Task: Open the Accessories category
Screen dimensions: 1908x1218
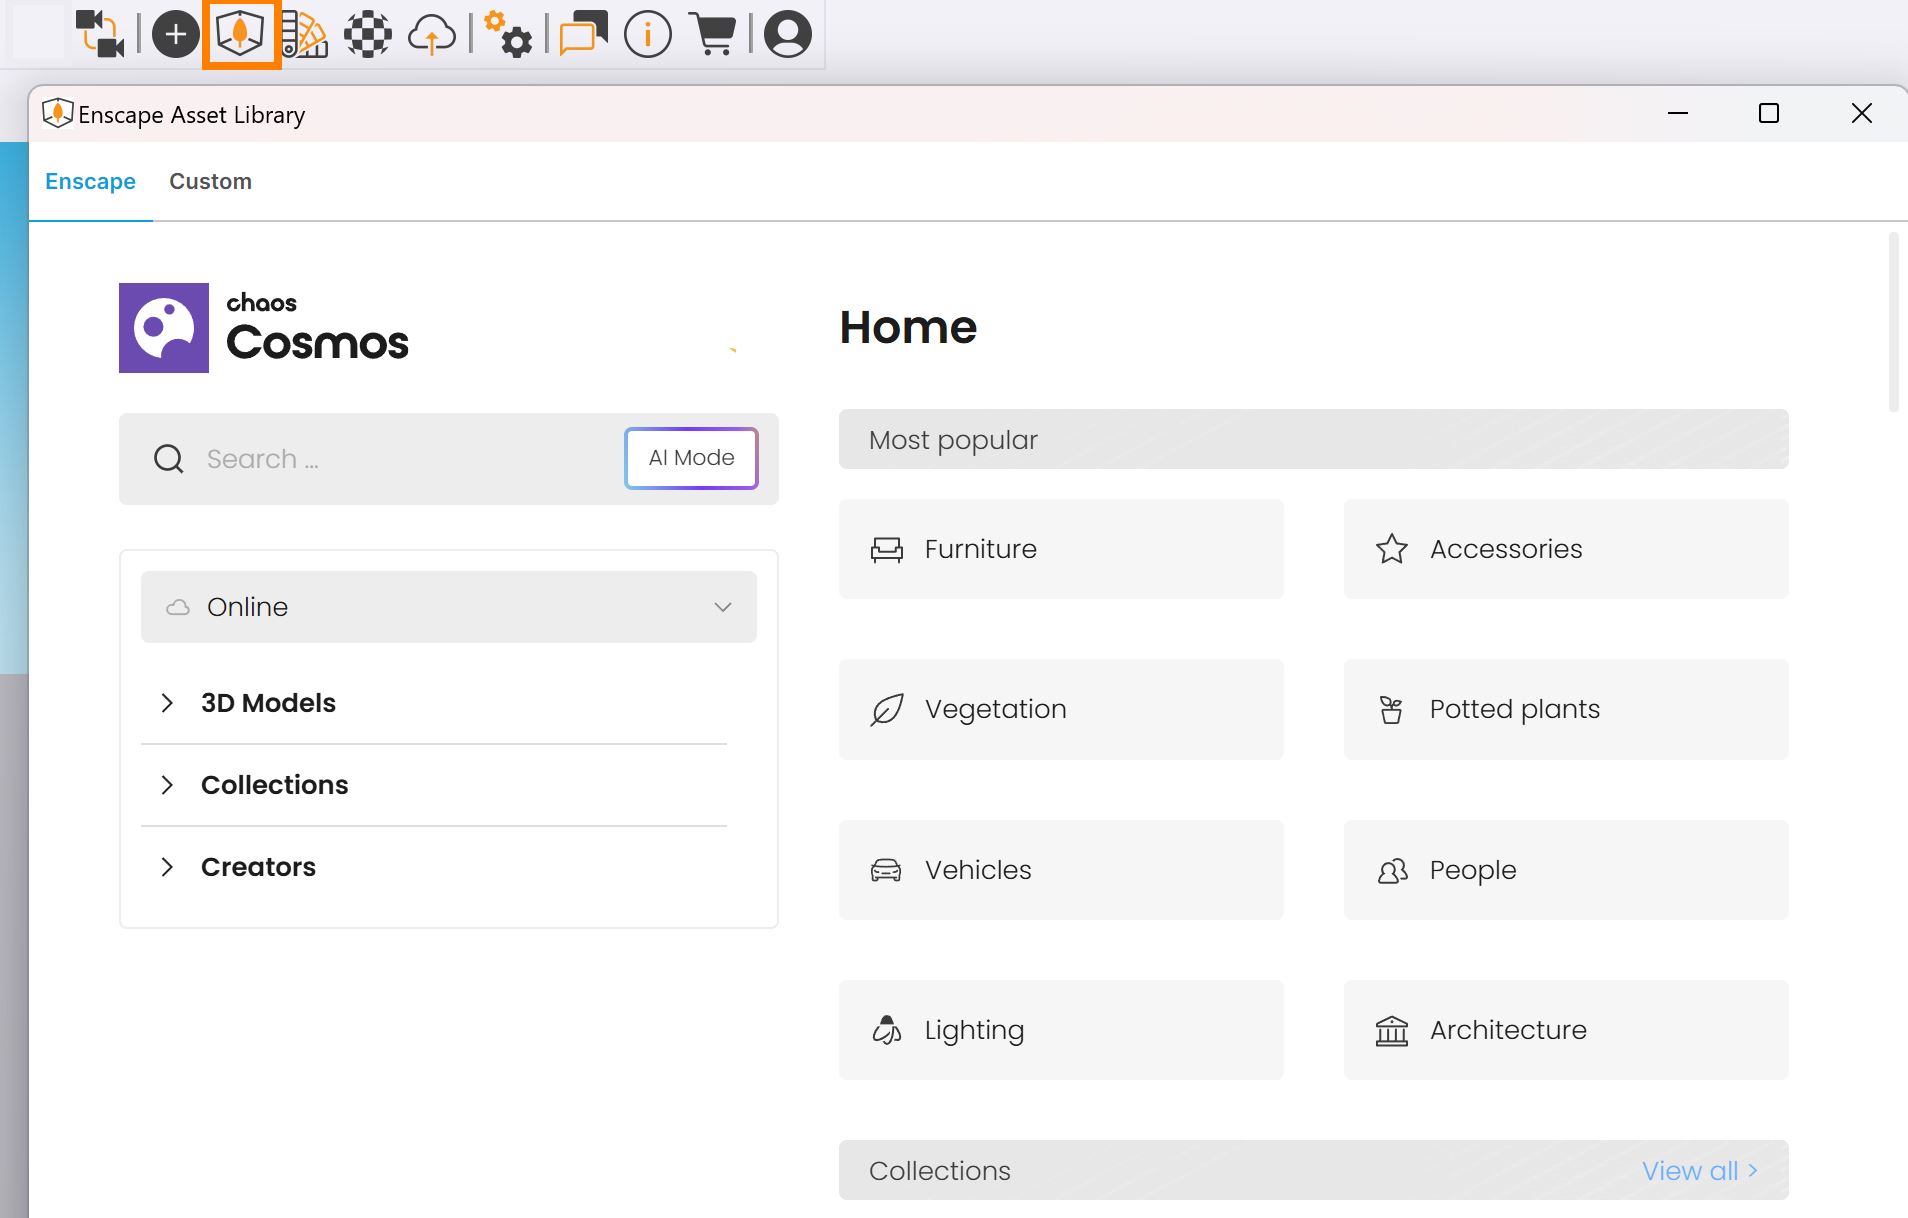Action: click(x=1566, y=549)
